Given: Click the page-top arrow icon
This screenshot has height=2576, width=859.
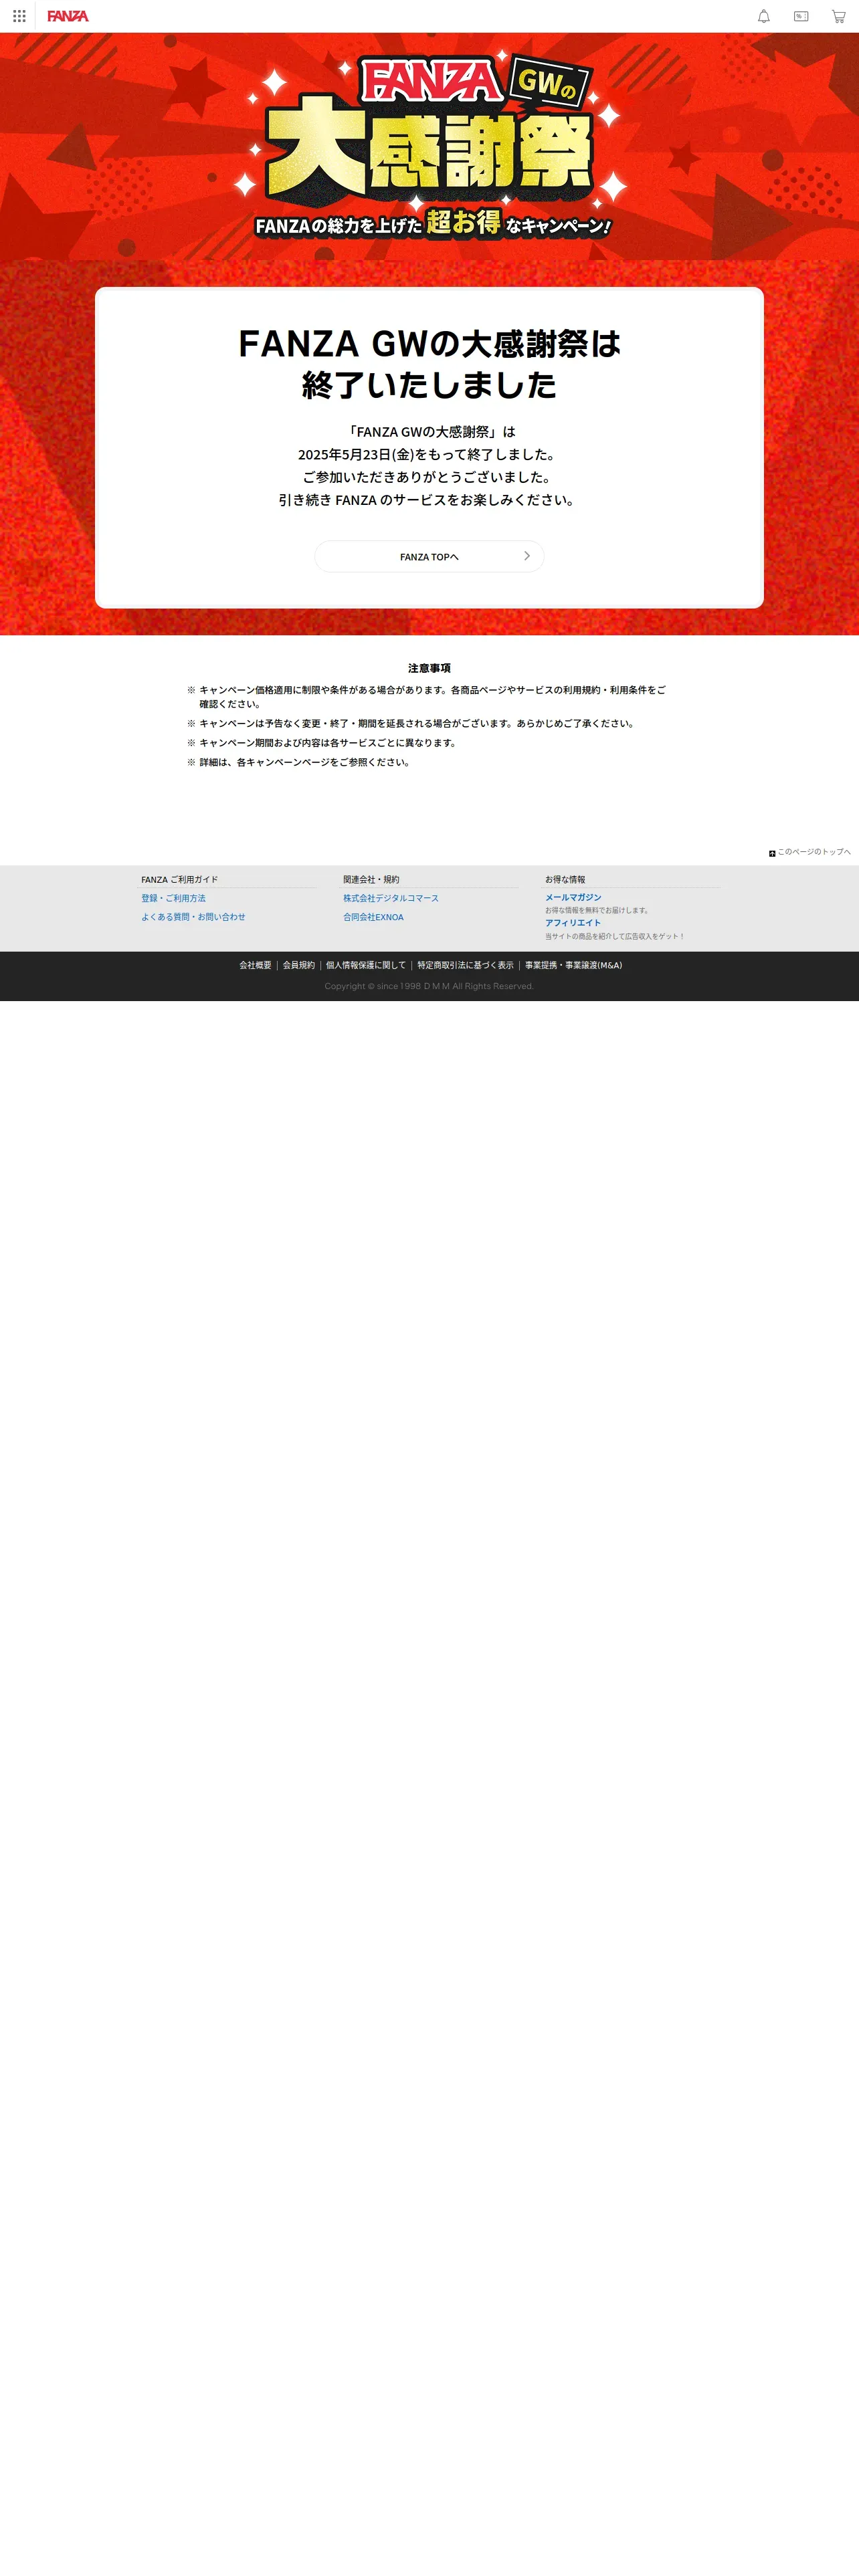Looking at the screenshot, I should [x=772, y=853].
